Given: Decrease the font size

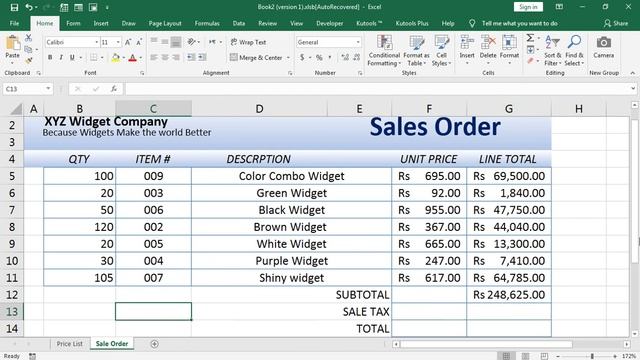Looking at the screenshot, I should click(x=139, y=42).
